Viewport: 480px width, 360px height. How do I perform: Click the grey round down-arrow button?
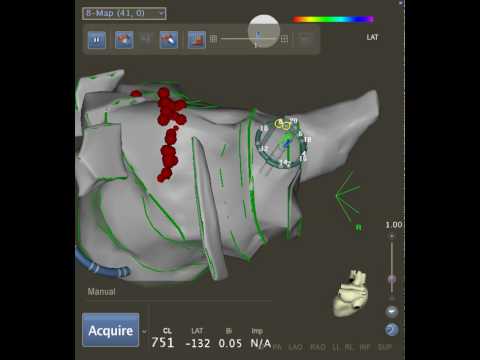(x=392, y=312)
